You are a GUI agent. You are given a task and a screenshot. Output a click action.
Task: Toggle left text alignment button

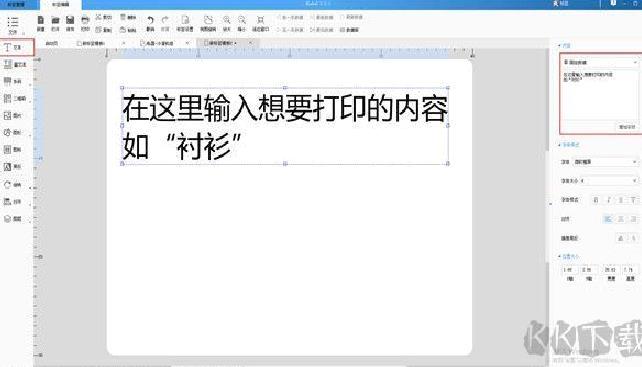click(608, 219)
